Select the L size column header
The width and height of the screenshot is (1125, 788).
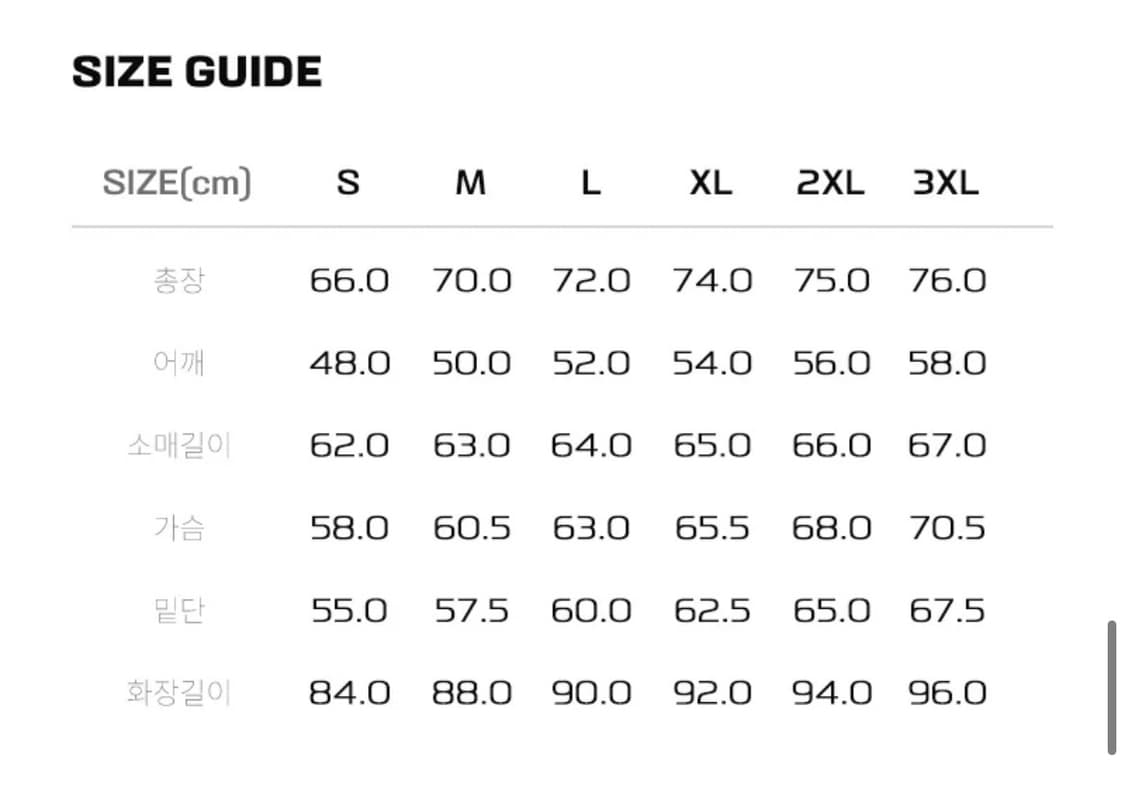[591, 183]
